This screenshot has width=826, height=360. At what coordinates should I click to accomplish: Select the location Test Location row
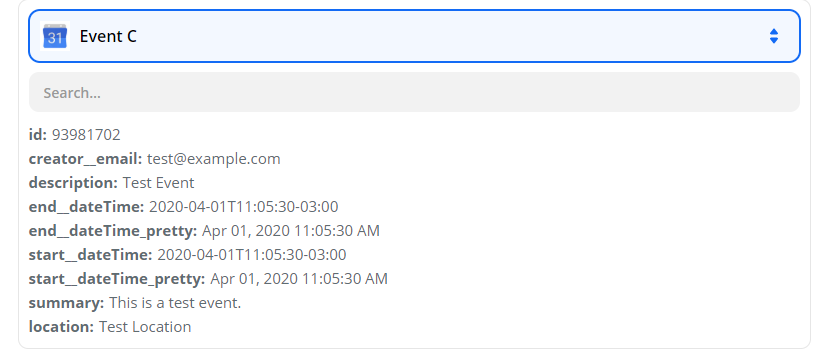pos(110,327)
